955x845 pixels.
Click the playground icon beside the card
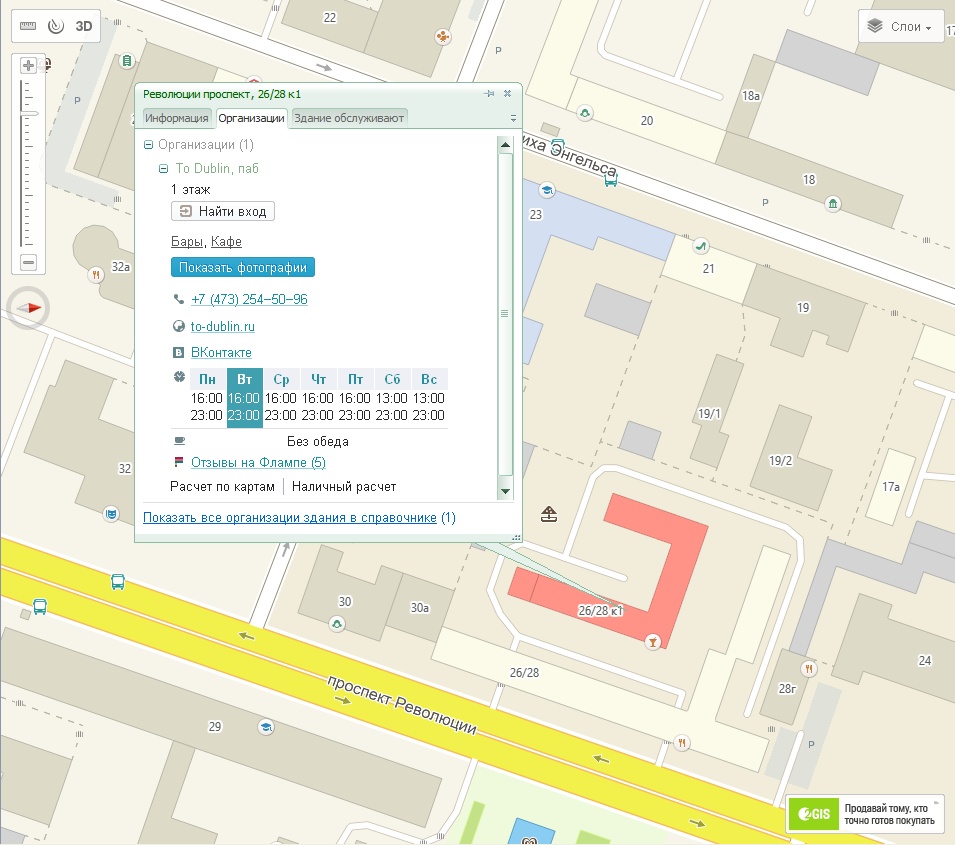pos(549,514)
